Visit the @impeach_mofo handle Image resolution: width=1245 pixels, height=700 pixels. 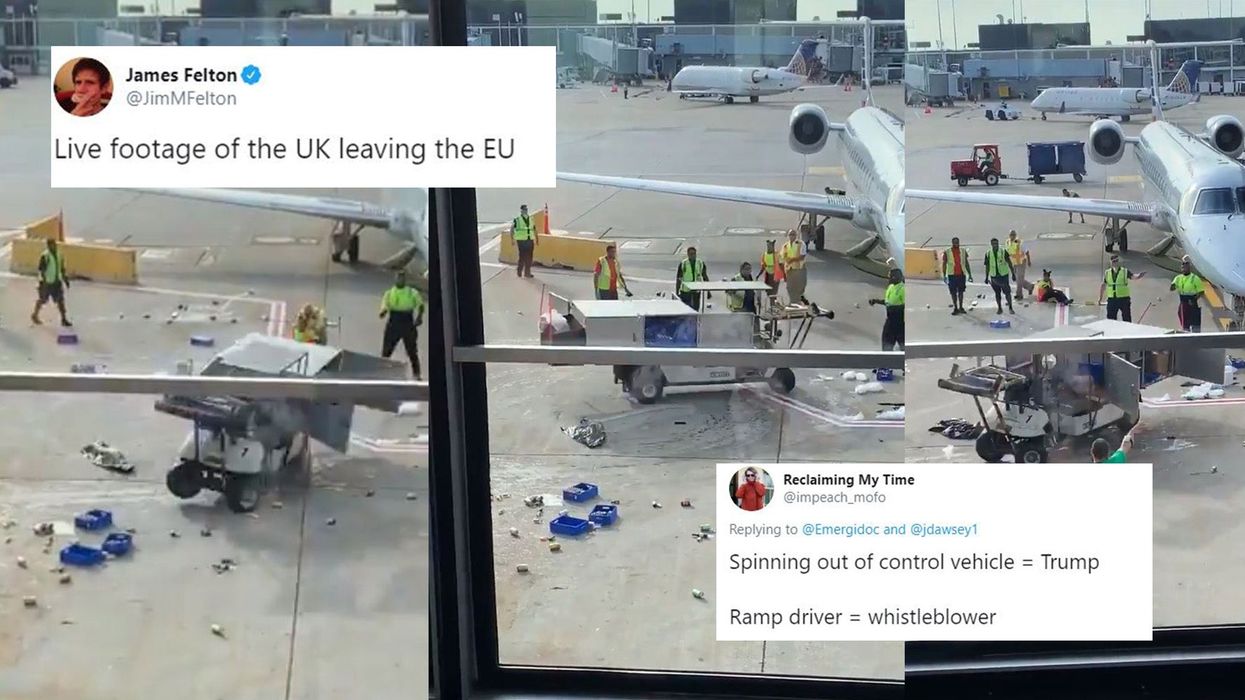click(835, 497)
